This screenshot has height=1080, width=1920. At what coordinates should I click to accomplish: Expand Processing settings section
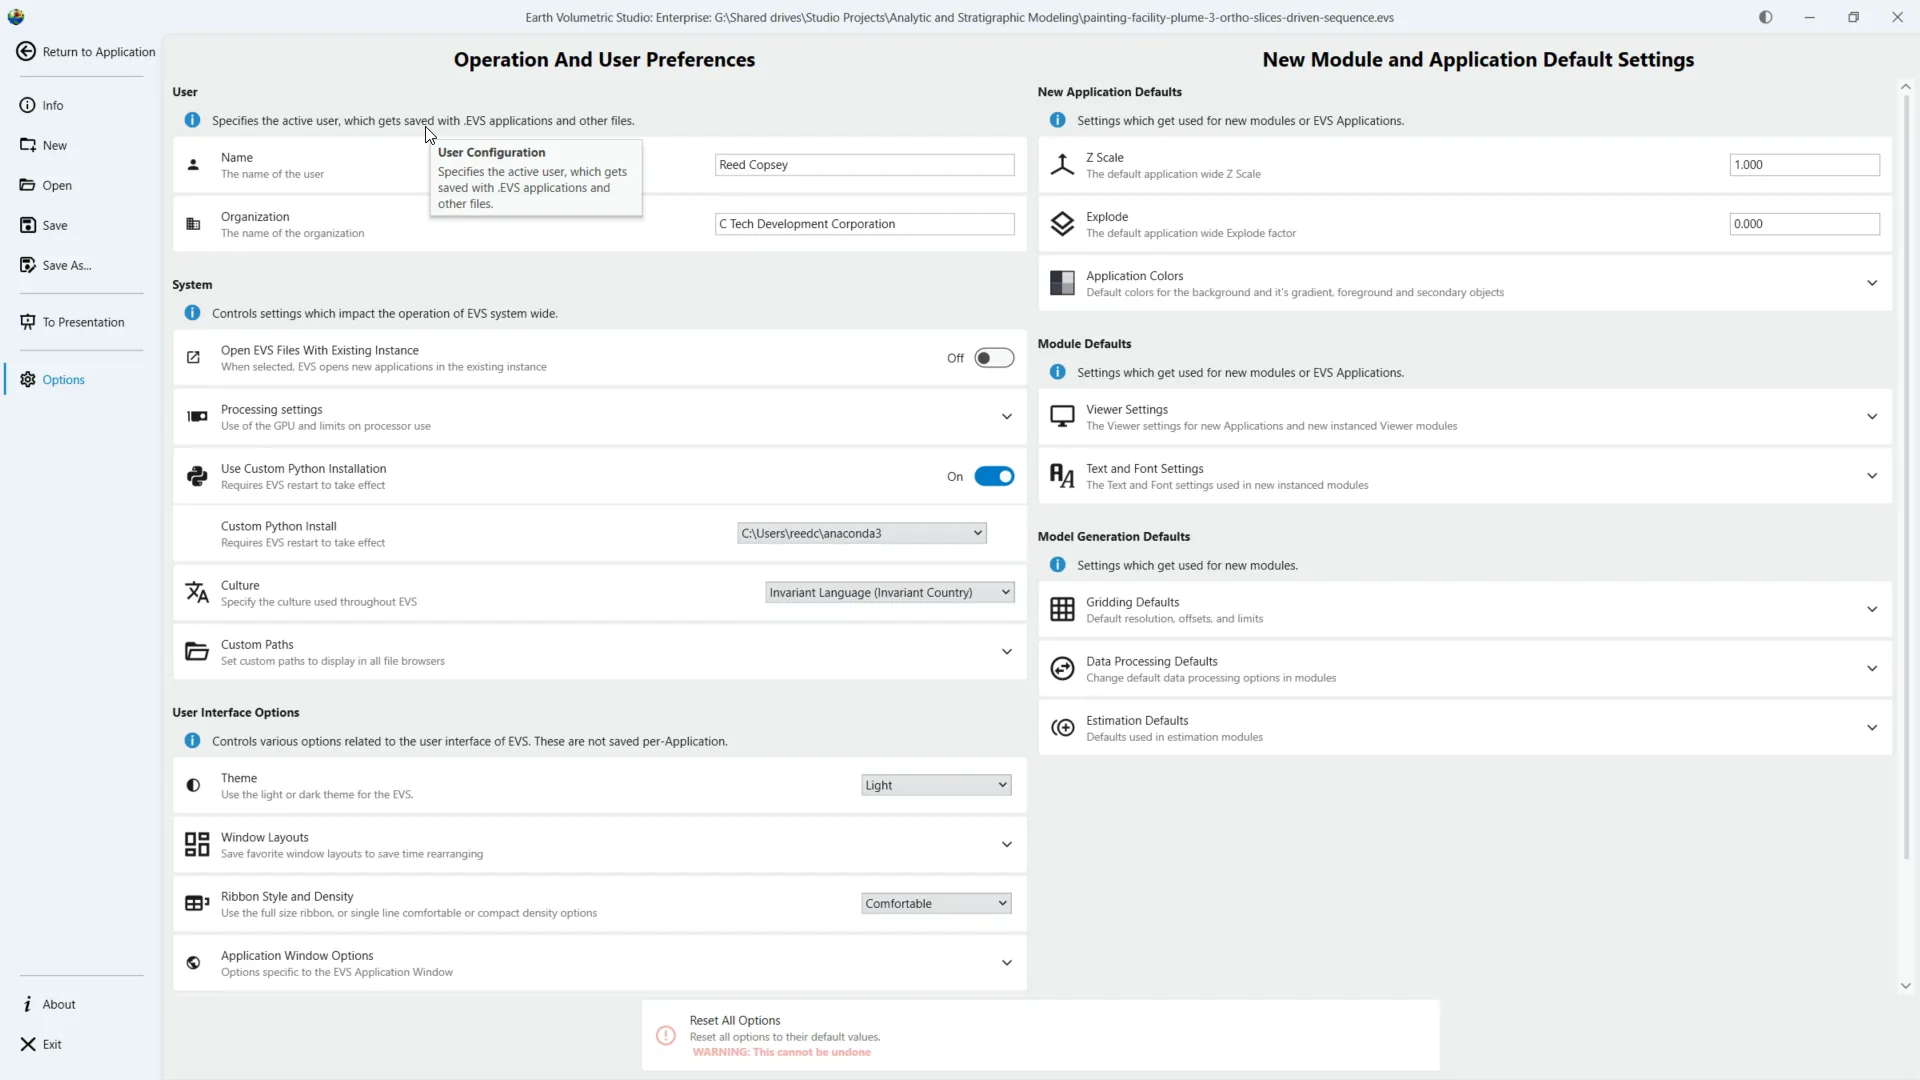1006,417
